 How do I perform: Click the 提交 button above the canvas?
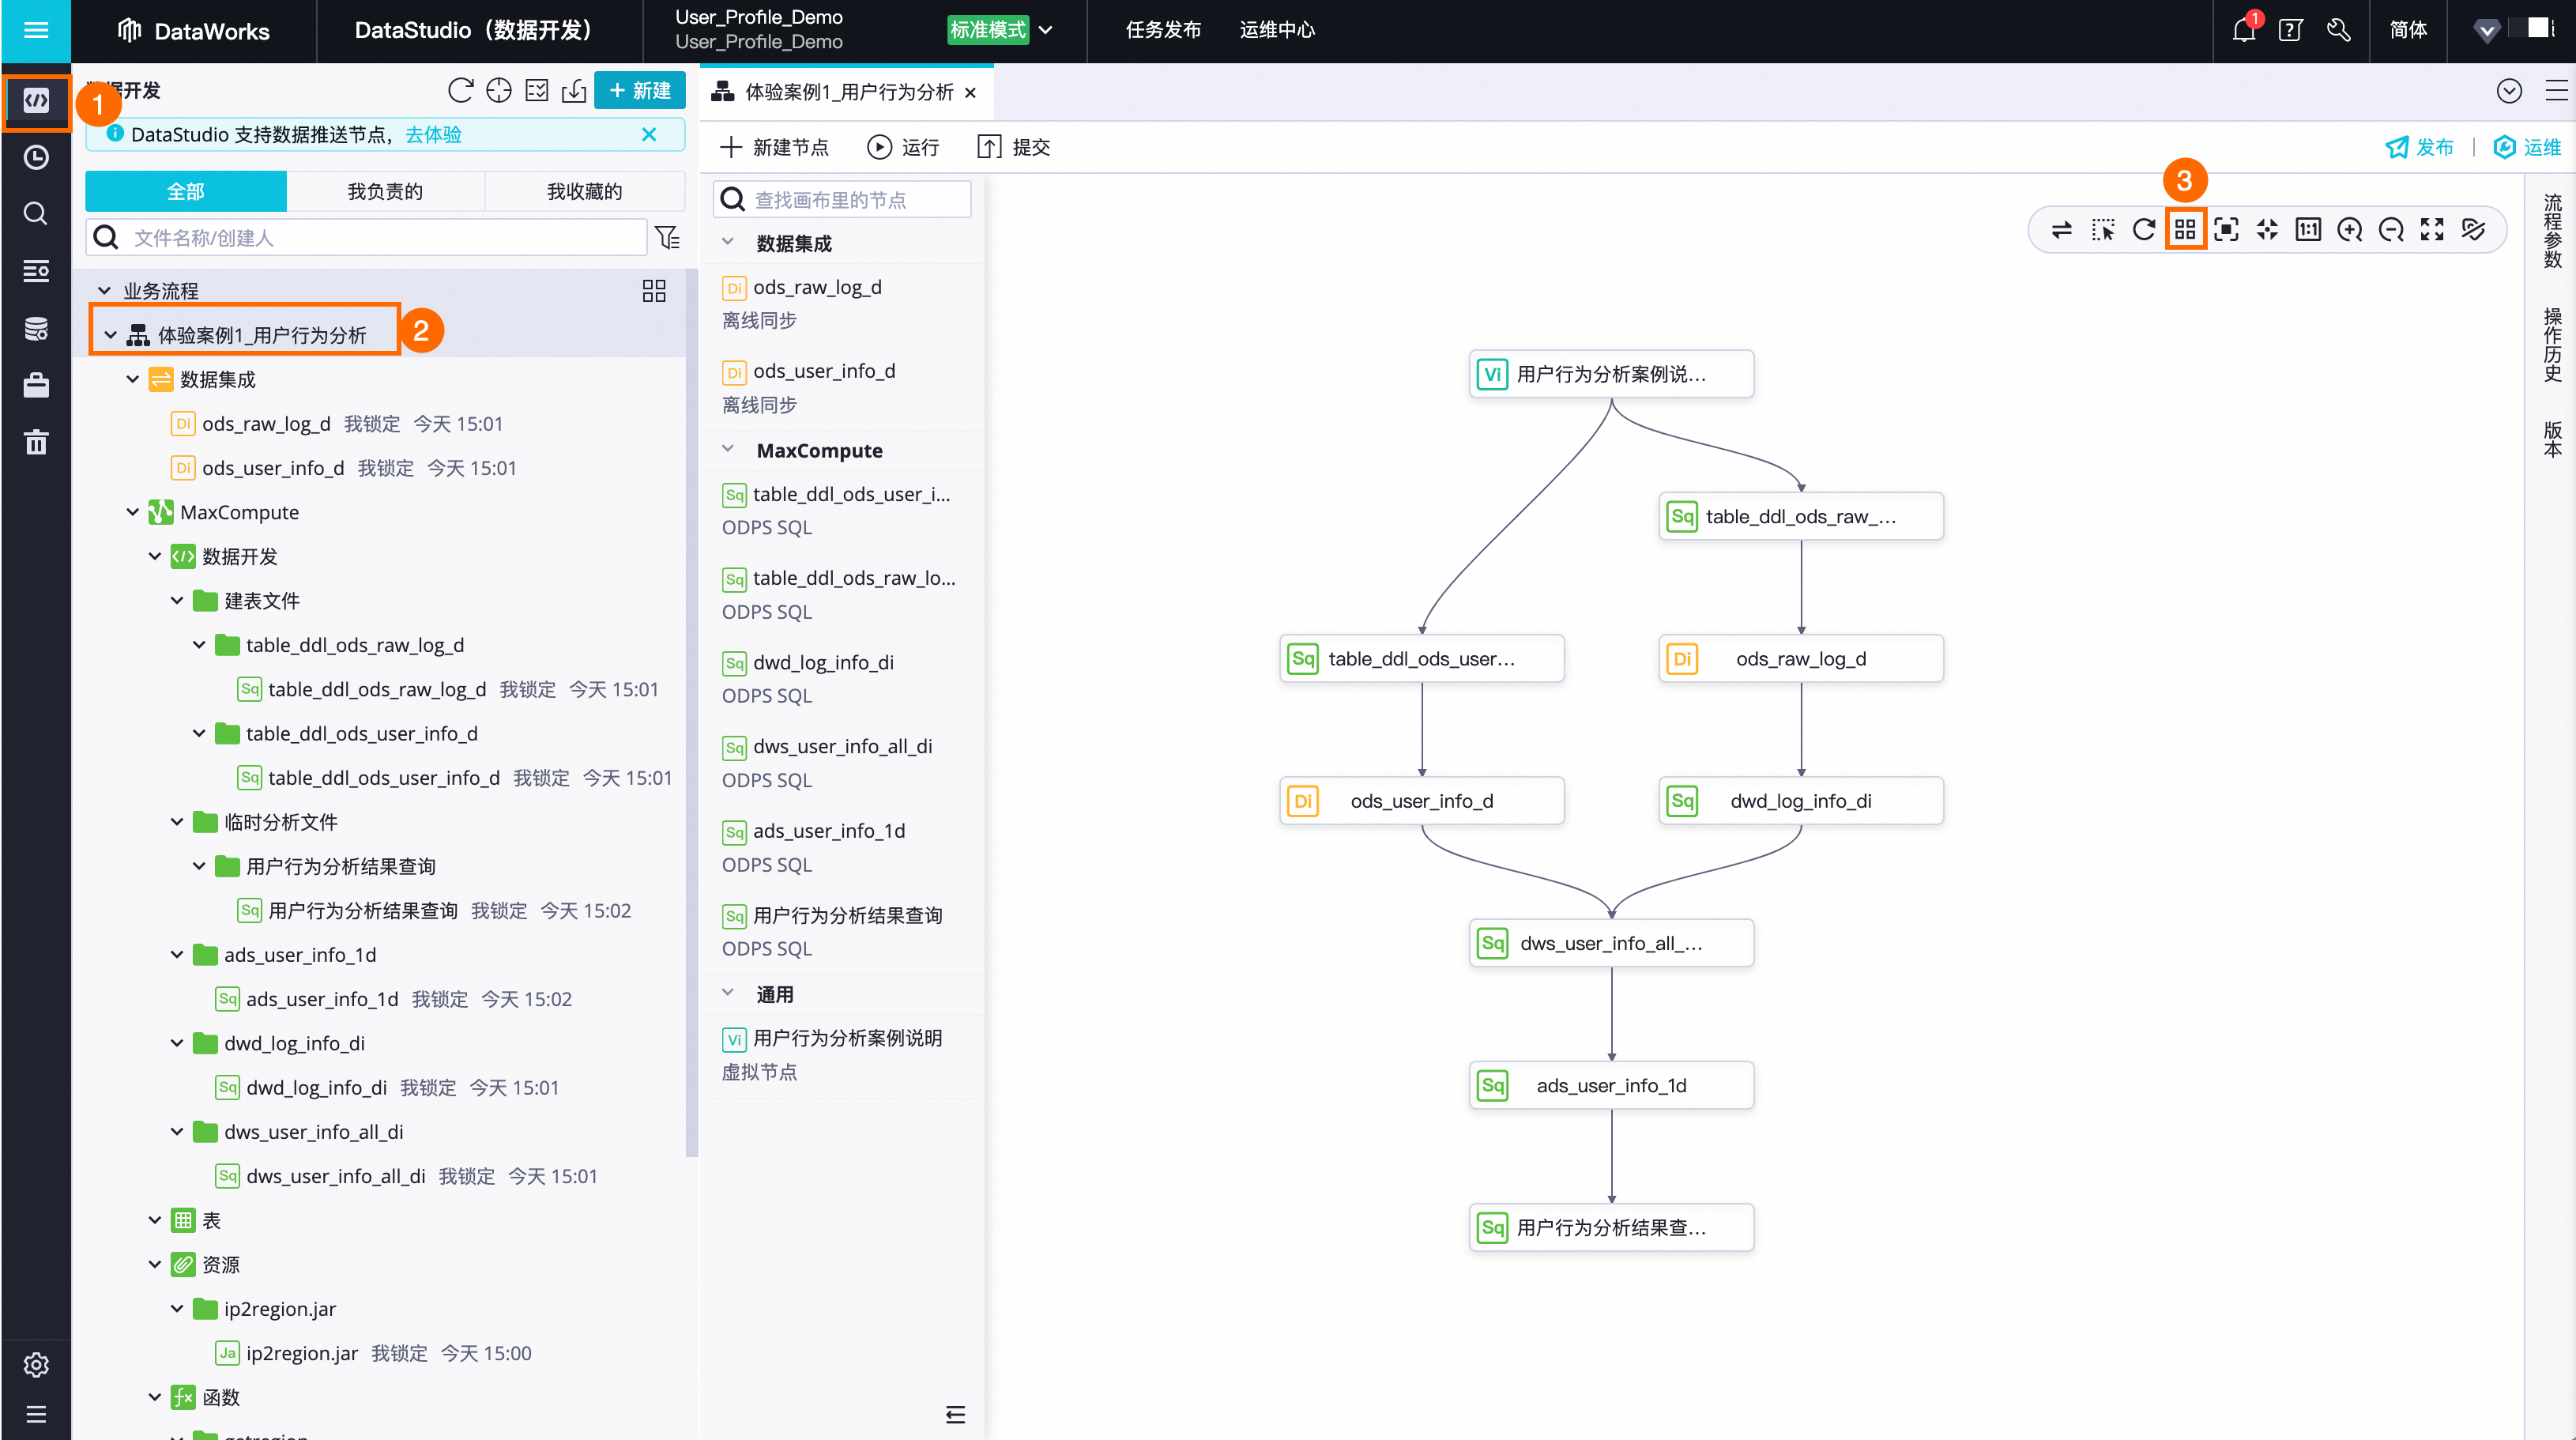[1014, 146]
